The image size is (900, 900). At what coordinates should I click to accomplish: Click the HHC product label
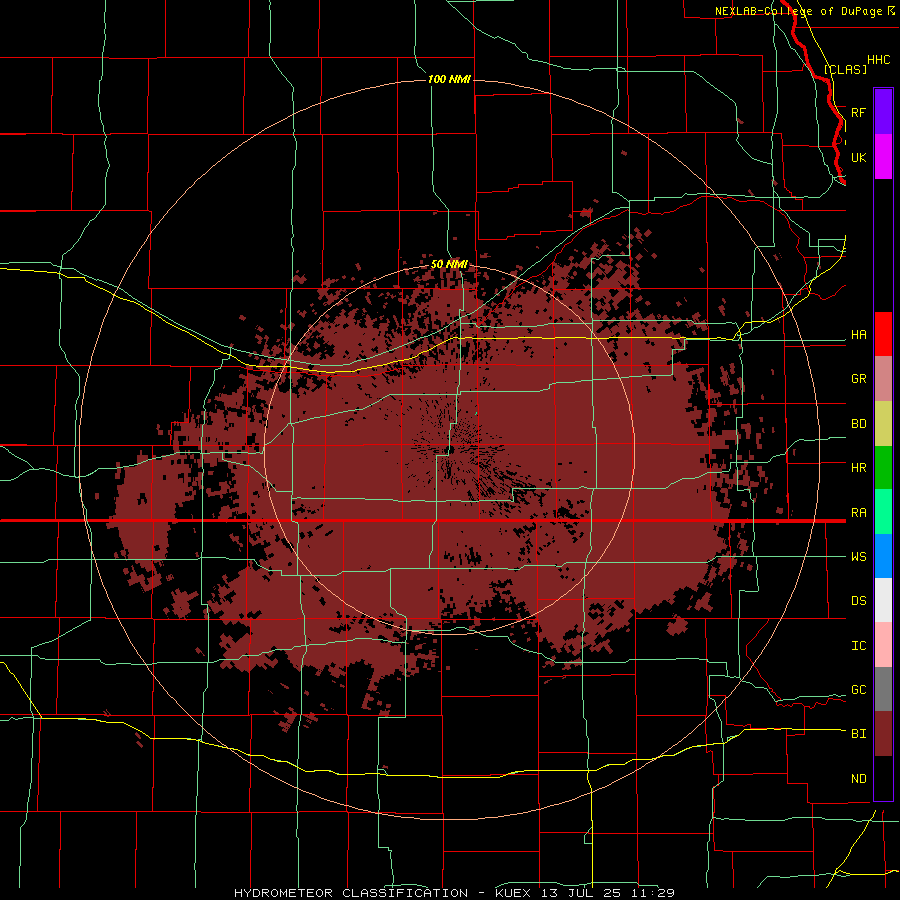(878, 60)
